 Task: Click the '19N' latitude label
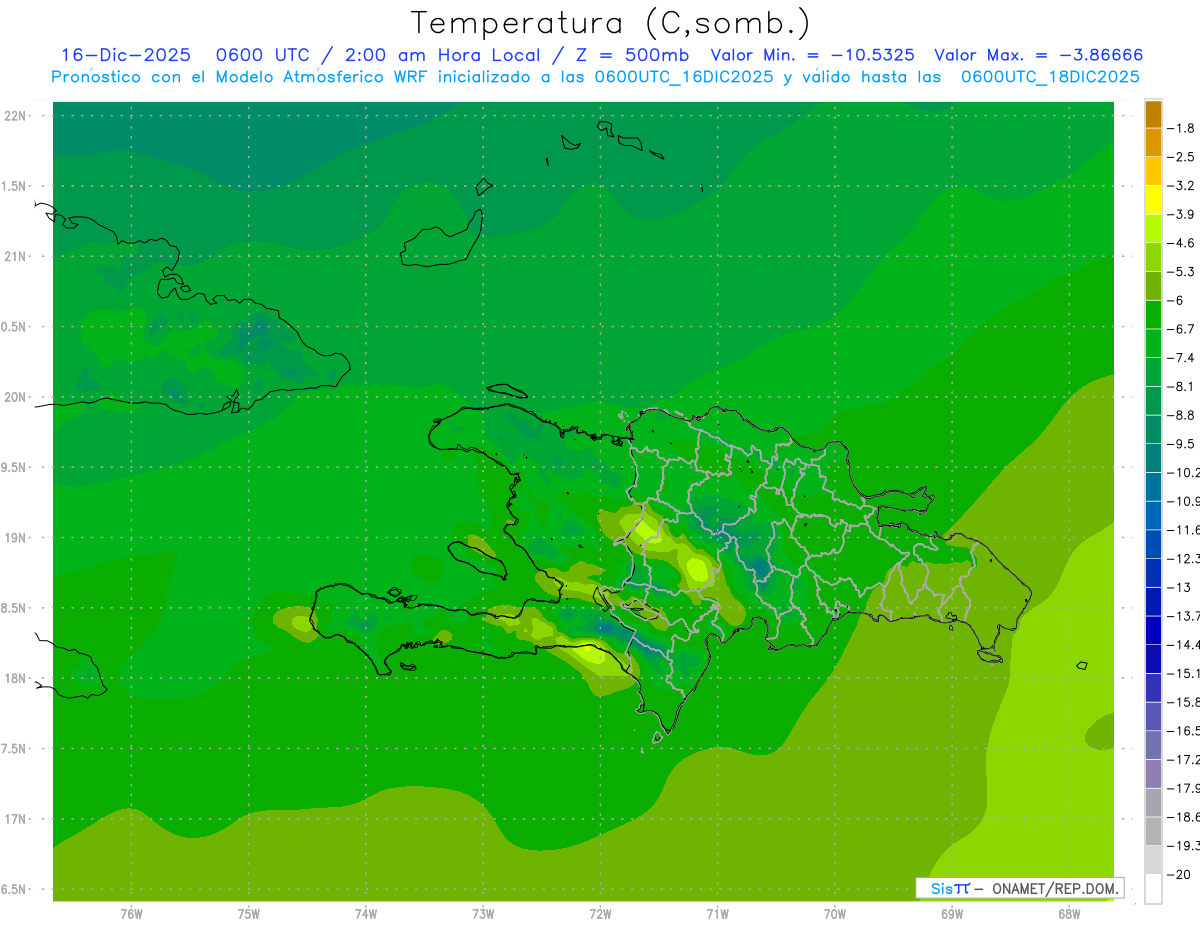point(16,538)
